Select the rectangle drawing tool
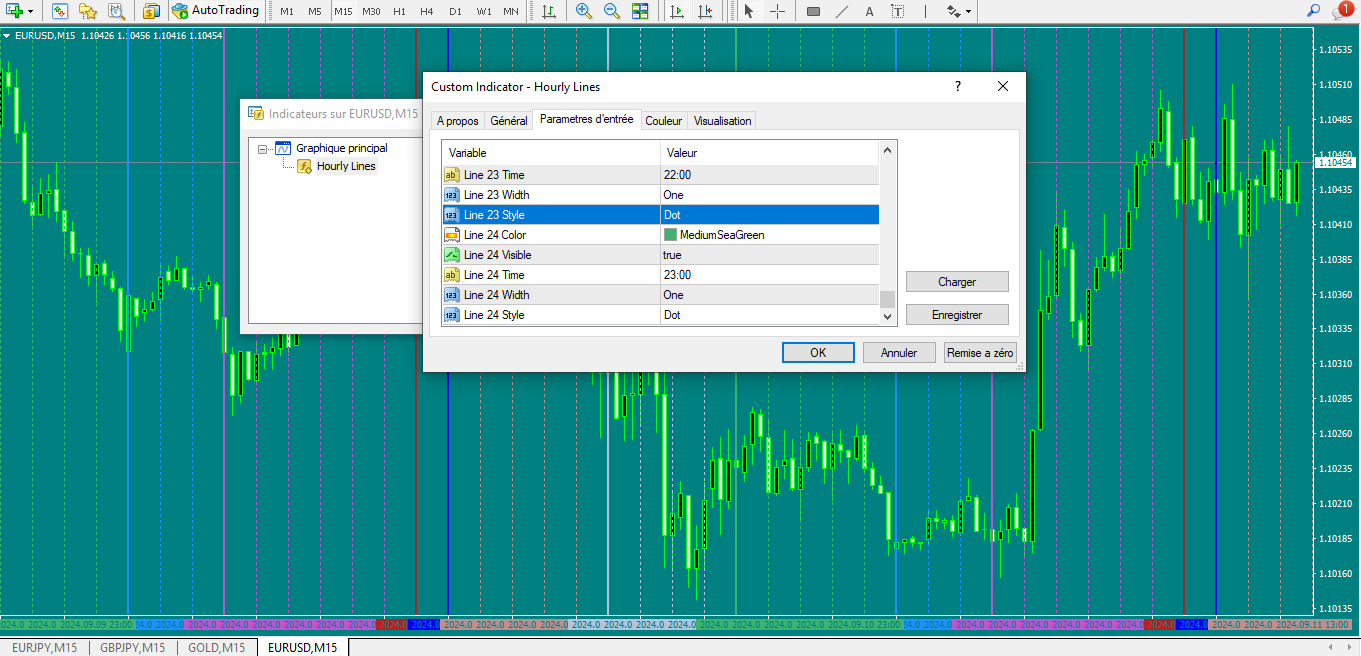 [813, 11]
